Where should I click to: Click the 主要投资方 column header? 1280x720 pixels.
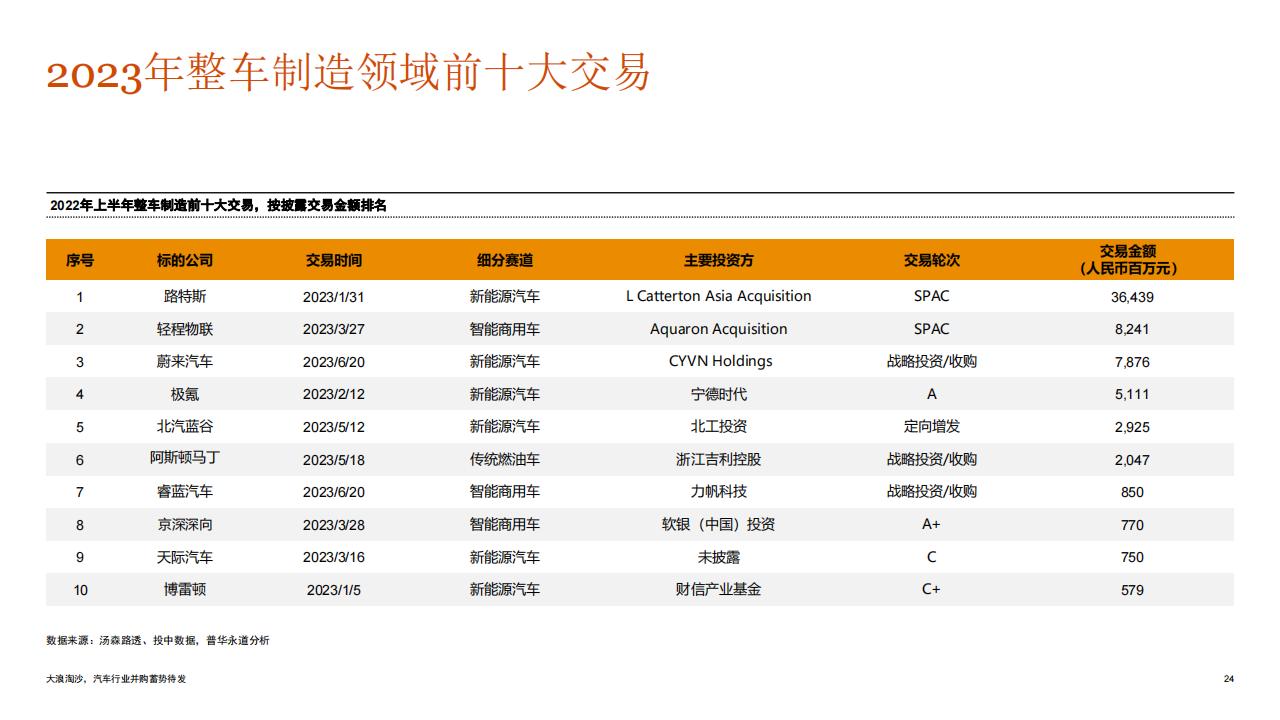click(x=719, y=260)
